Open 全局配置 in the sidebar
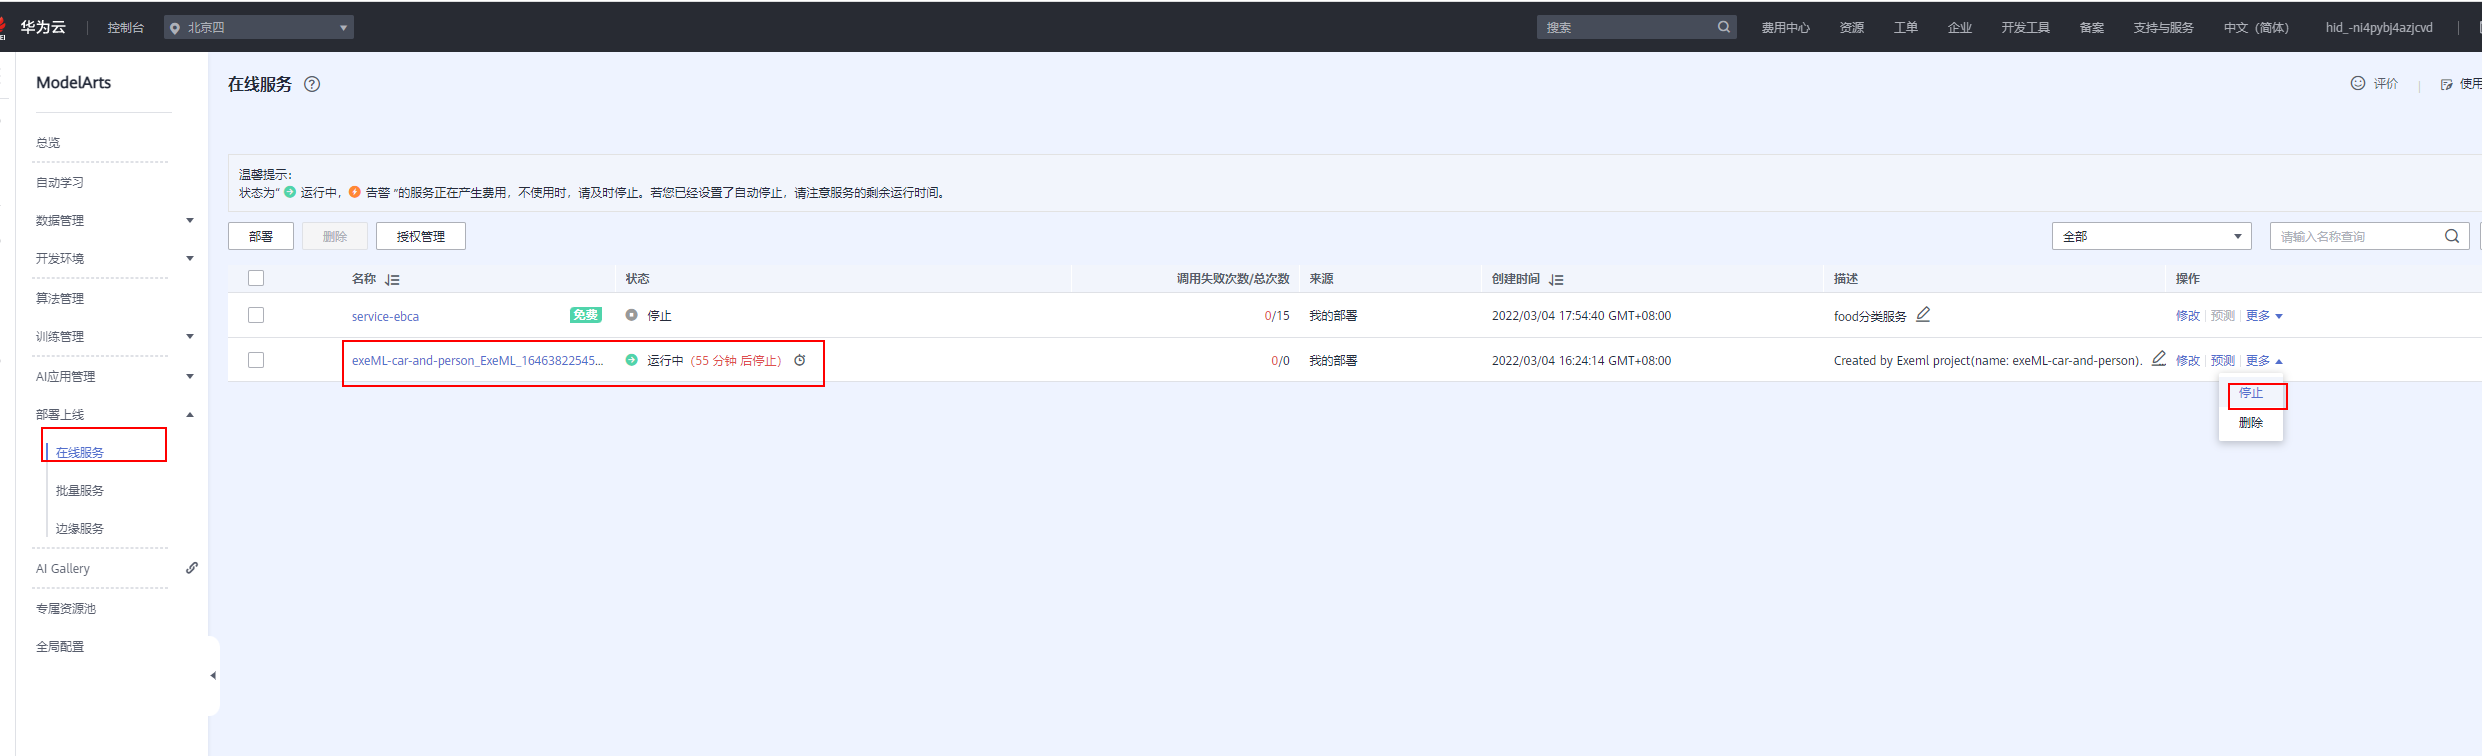This screenshot has height=756, width=2482. click(x=60, y=646)
